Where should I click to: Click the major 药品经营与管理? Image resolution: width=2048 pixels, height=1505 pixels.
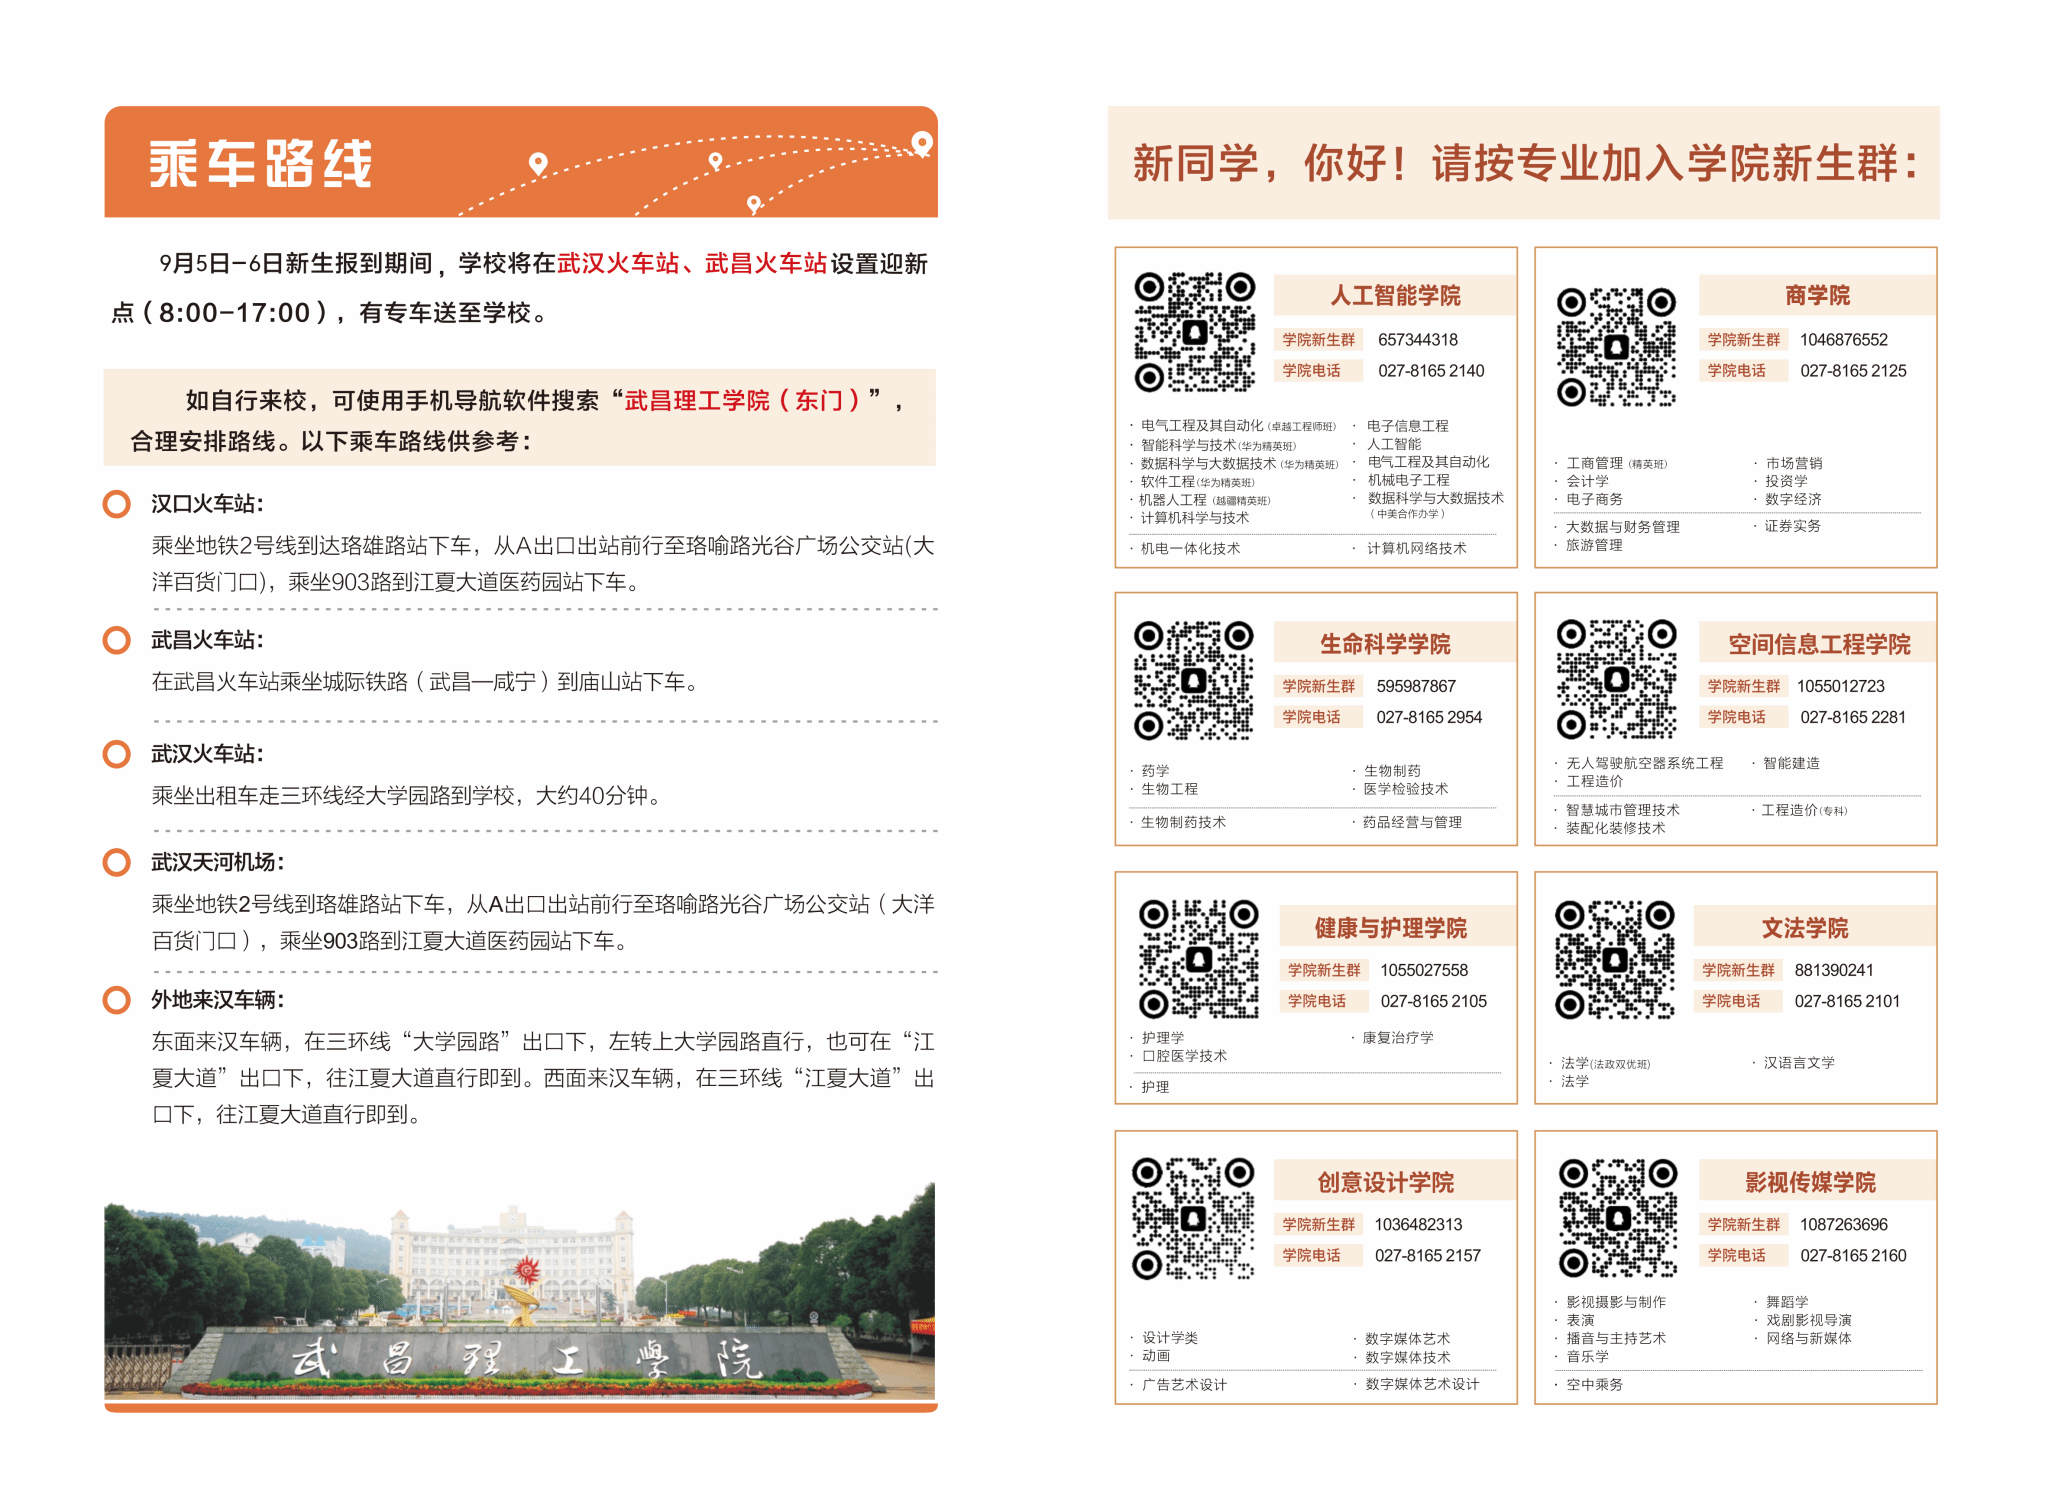click(1412, 822)
